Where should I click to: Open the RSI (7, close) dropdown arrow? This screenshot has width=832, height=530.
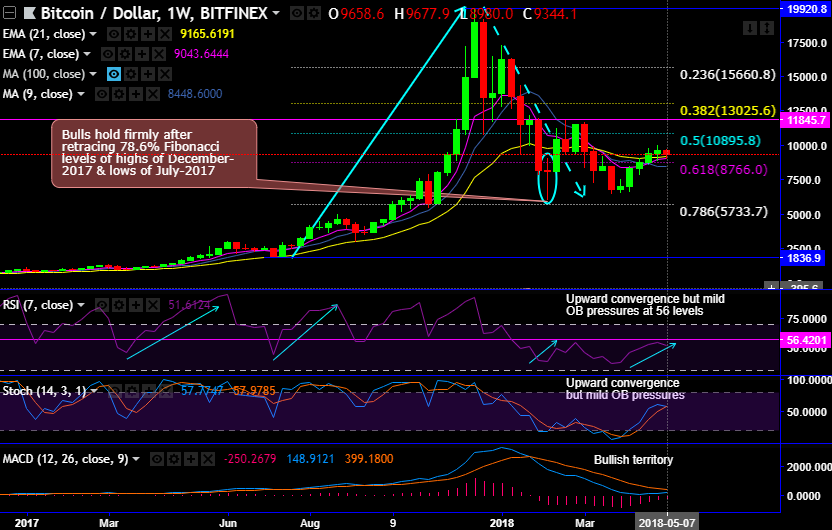81,305
